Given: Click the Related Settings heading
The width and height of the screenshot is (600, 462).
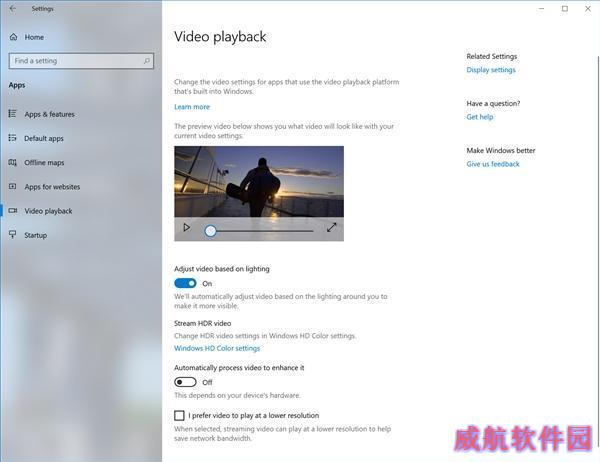Looking at the screenshot, I should 492,56.
